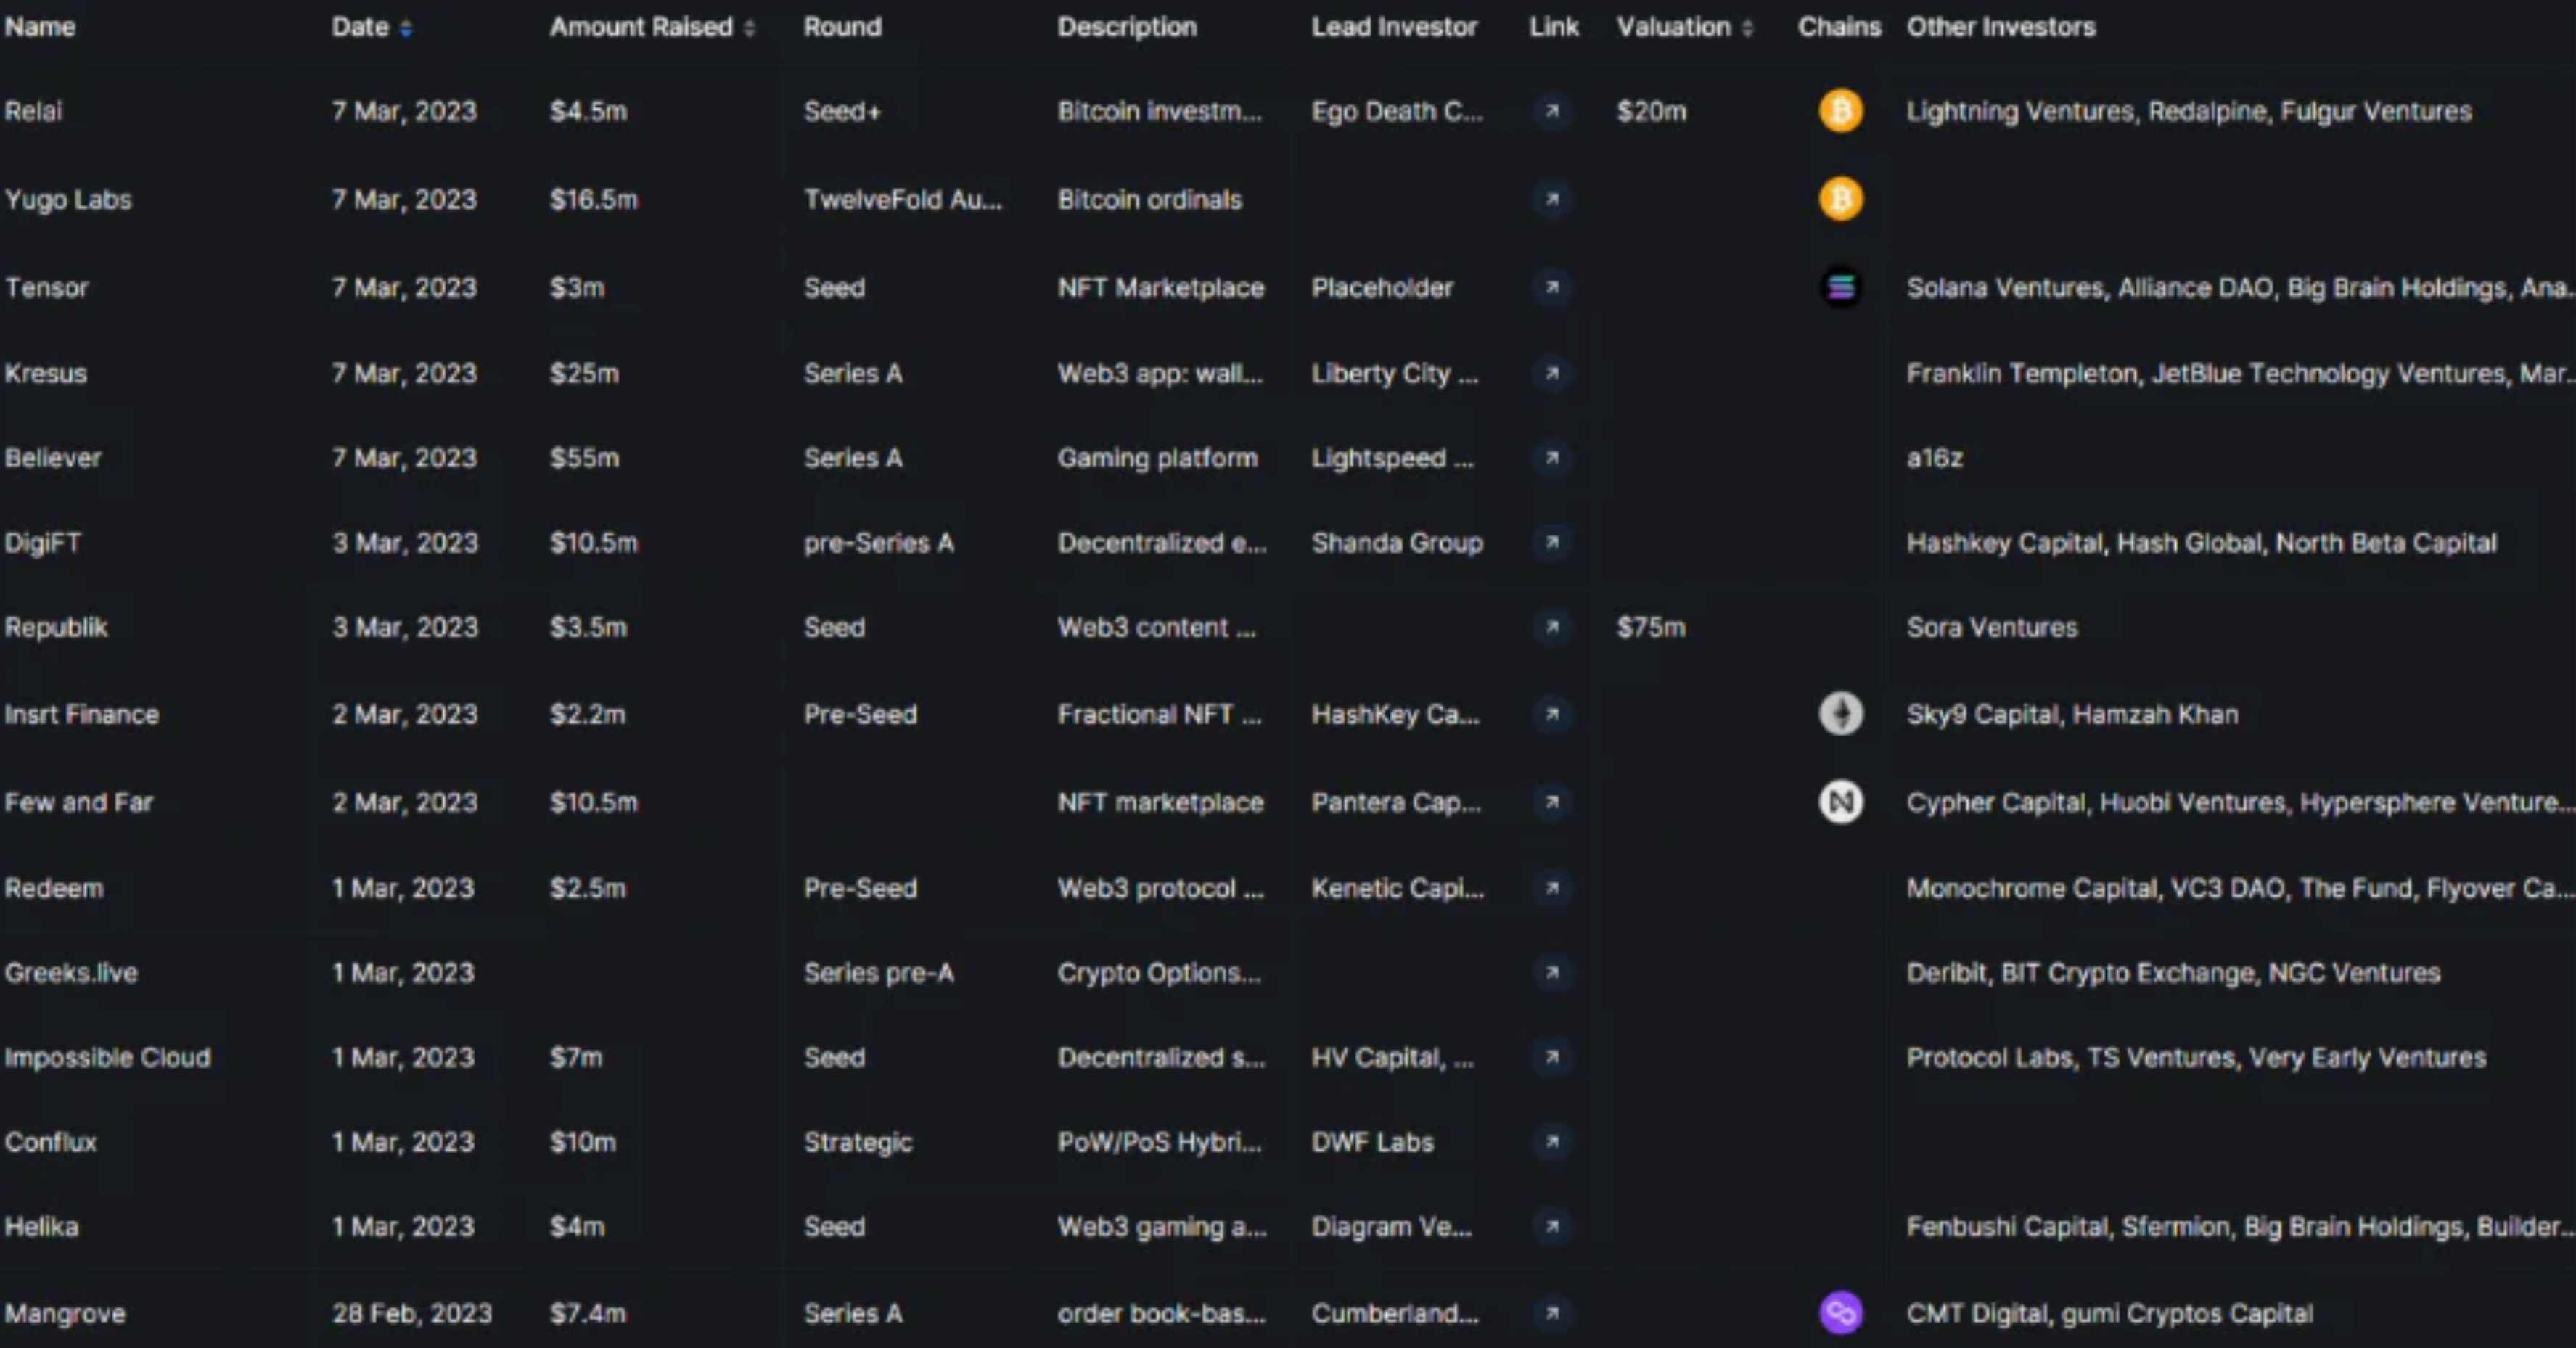Click the Other Investors column header
This screenshot has height=1348, width=2576.
pyautogui.click(x=2001, y=27)
